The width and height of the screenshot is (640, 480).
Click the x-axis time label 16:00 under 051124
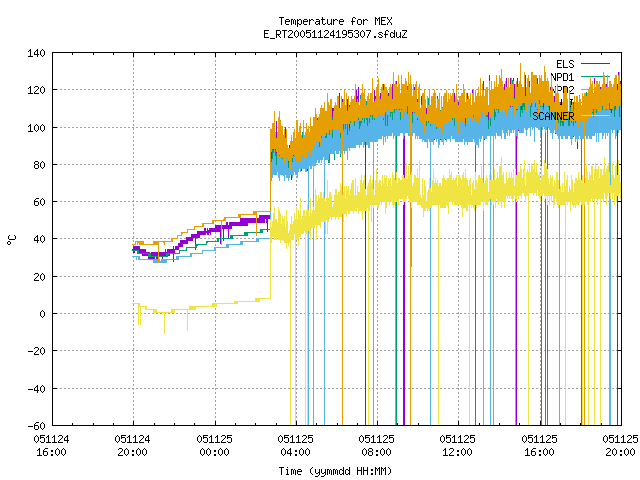51,452
